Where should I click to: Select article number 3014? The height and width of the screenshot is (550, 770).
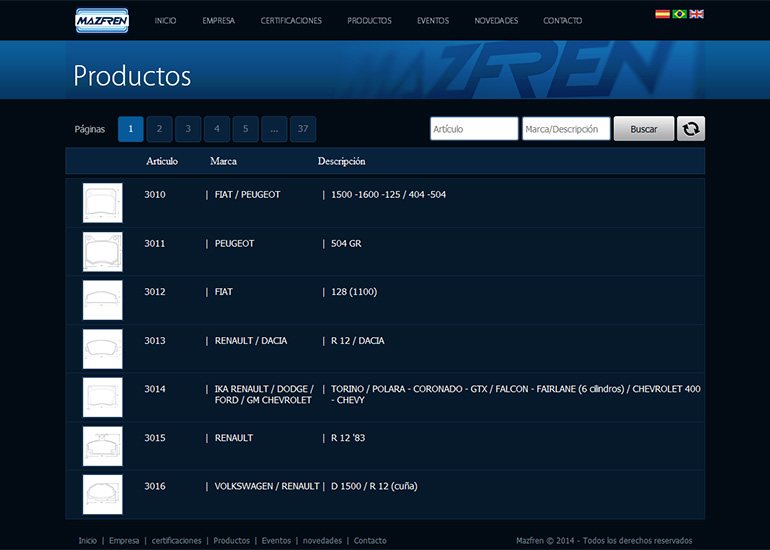[155, 389]
